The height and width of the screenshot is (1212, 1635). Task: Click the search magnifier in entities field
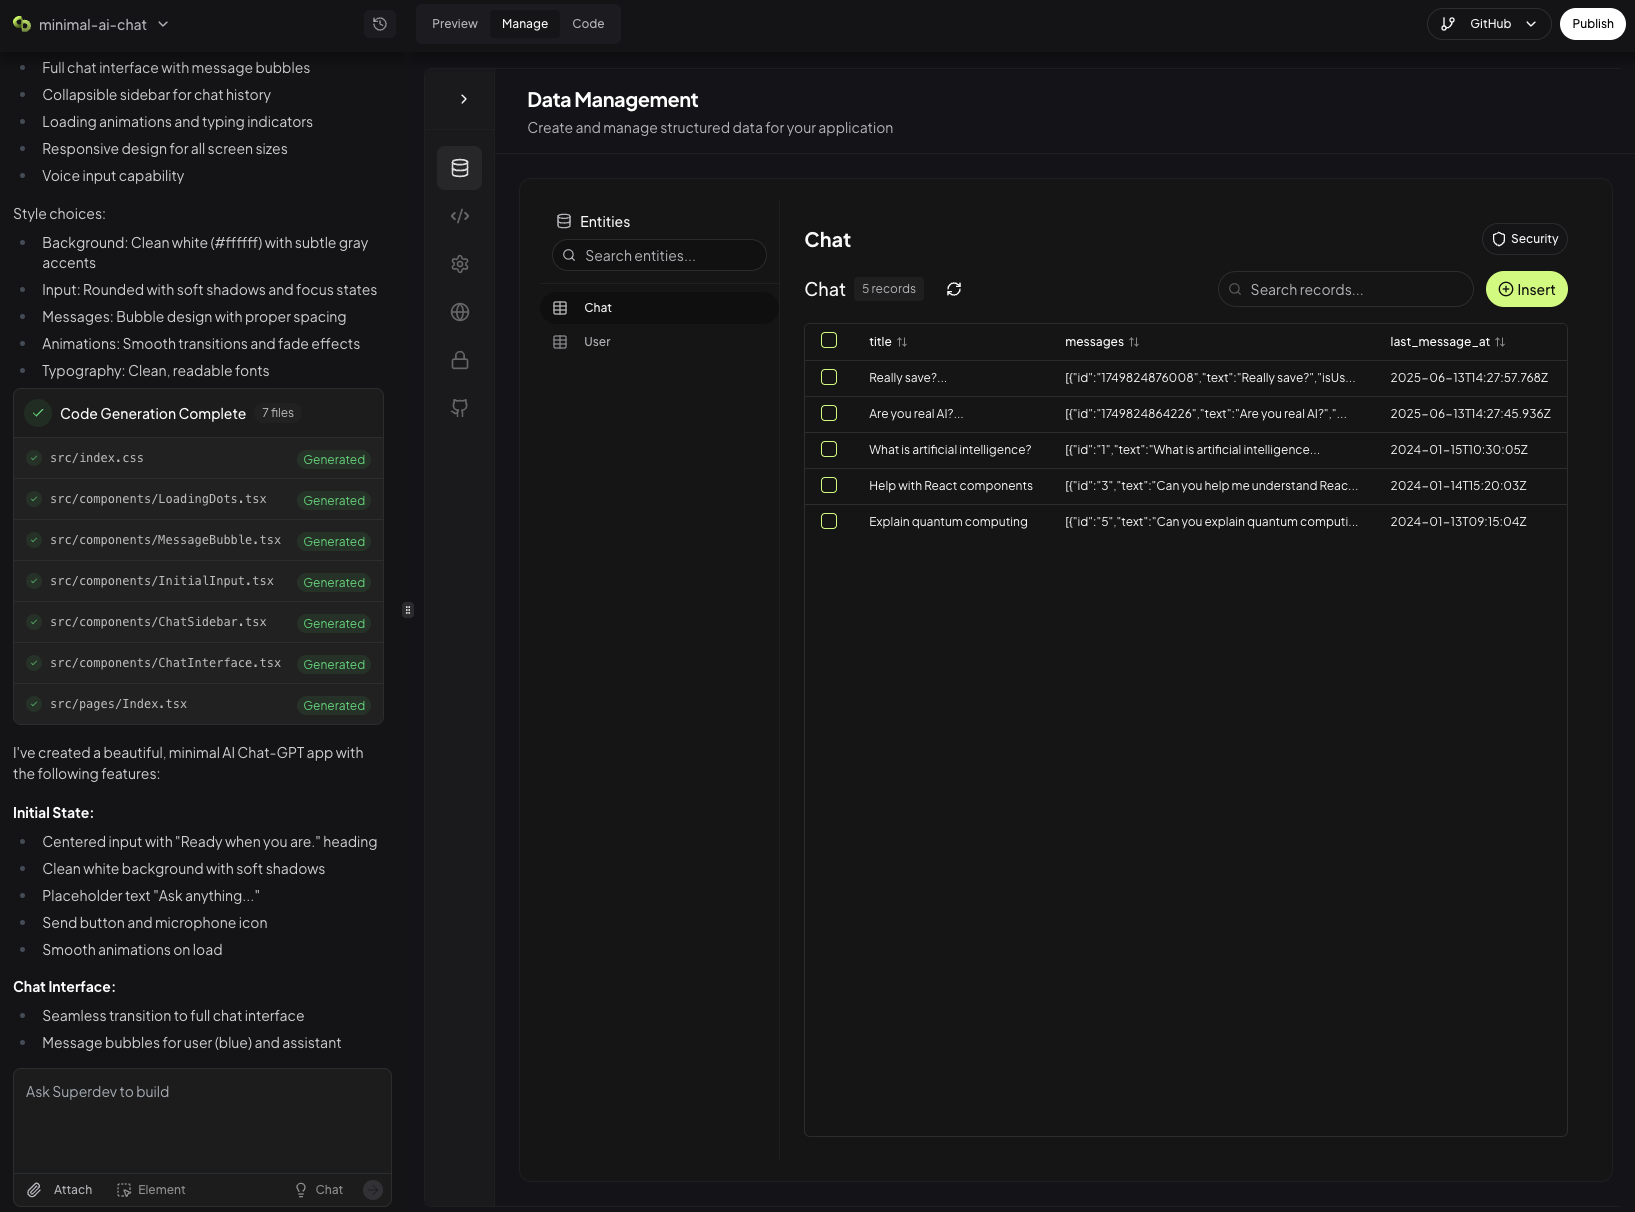(569, 256)
